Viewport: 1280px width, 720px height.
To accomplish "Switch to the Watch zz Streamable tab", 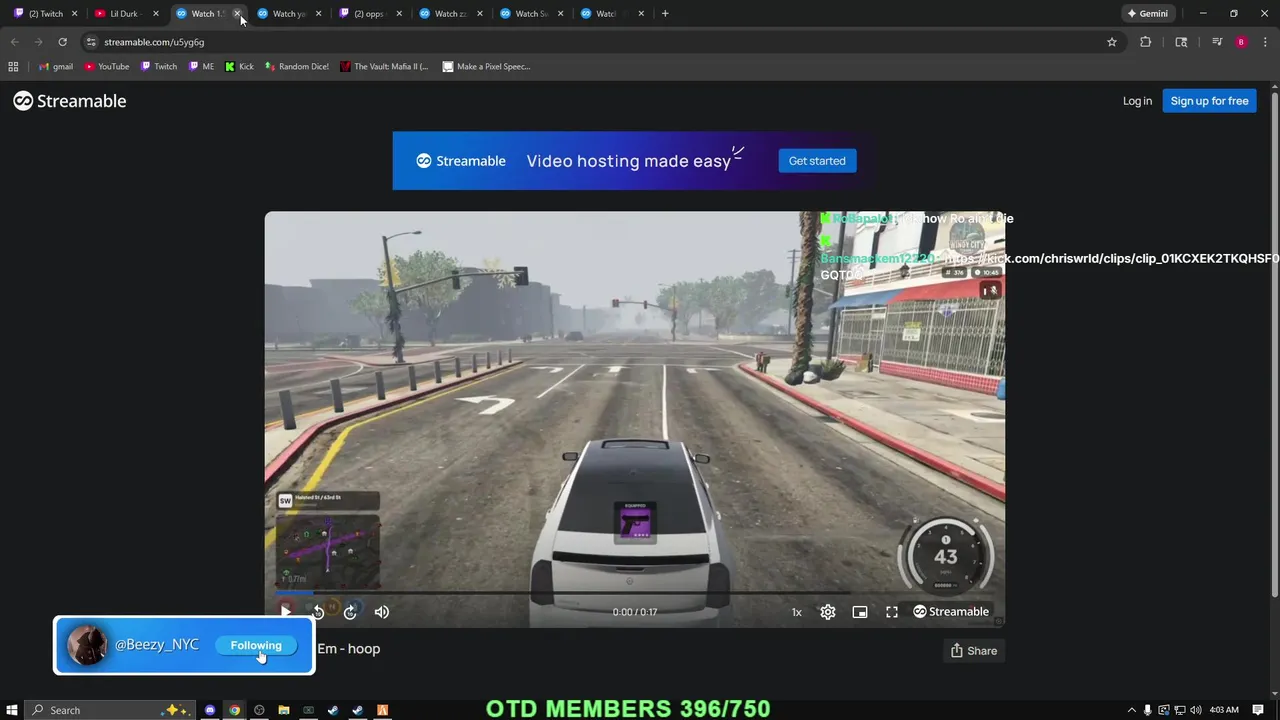I will click(x=450, y=14).
